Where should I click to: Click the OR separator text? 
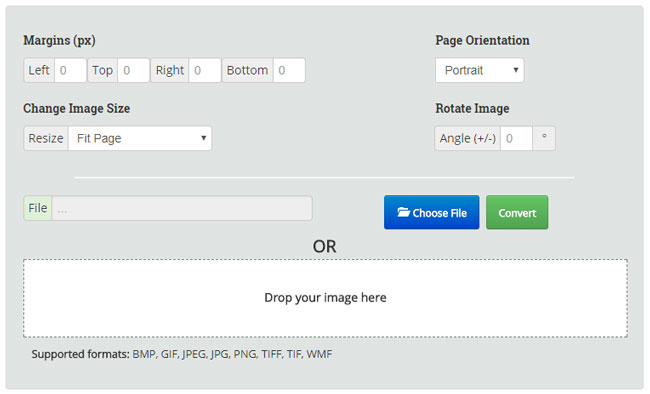coord(325,247)
